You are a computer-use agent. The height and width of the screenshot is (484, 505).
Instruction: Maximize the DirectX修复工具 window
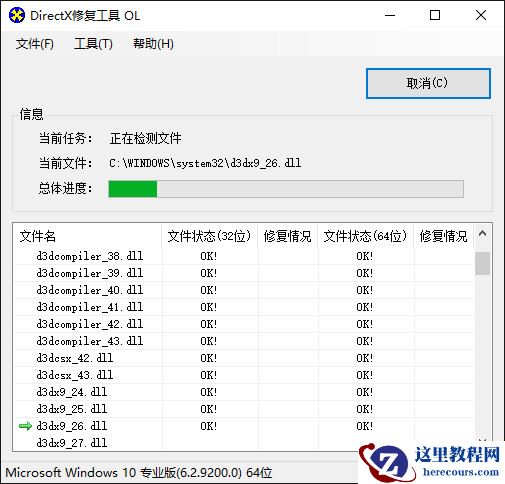point(435,15)
